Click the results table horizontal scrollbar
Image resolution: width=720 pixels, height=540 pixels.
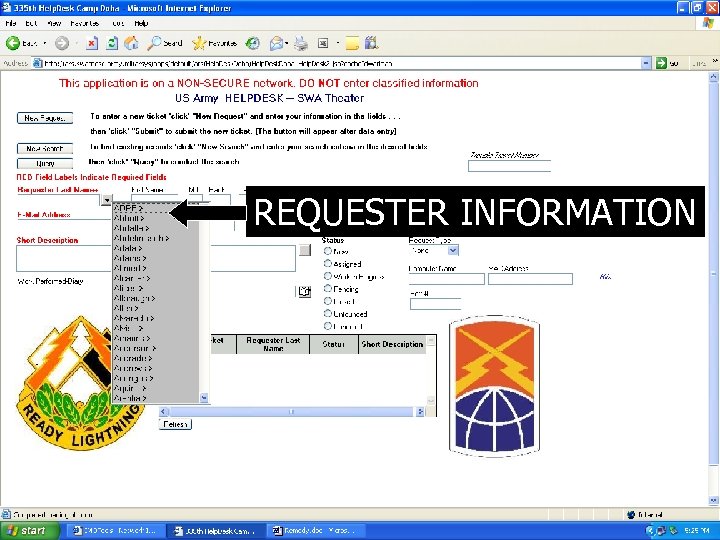click(292, 412)
